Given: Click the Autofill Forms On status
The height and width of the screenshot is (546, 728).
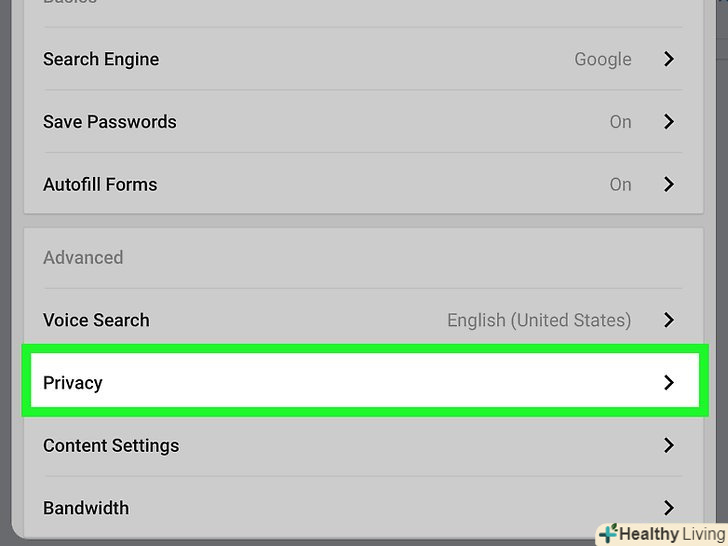Looking at the screenshot, I should point(620,185).
